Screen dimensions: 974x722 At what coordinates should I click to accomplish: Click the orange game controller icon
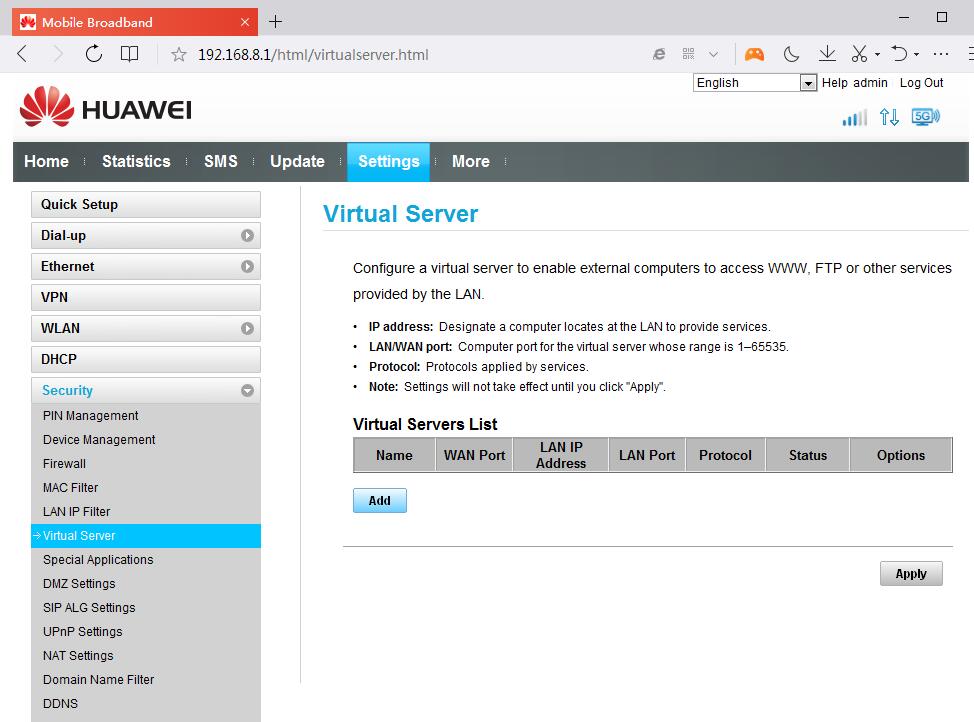pos(754,54)
